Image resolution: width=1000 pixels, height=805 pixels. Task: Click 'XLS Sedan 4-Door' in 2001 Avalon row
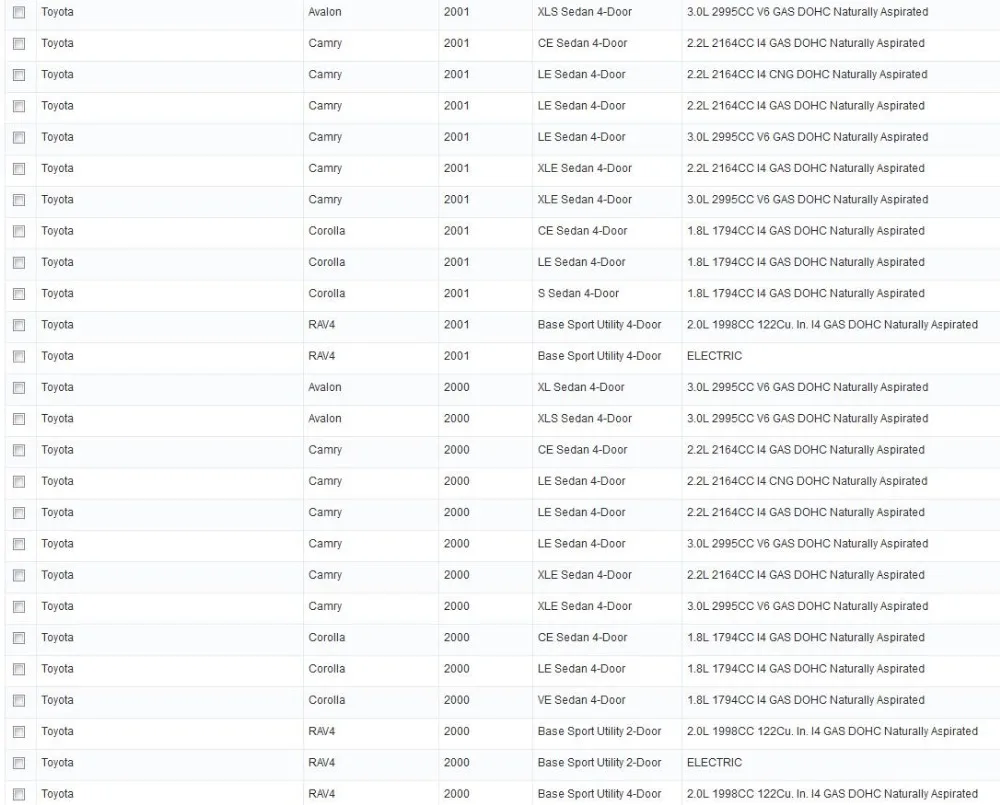(584, 12)
